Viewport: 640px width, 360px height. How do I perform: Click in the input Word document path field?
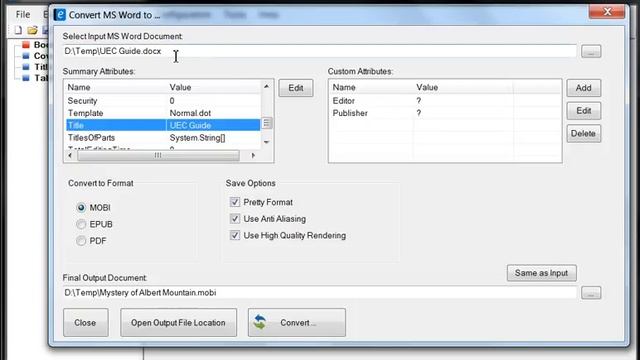point(320,51)
